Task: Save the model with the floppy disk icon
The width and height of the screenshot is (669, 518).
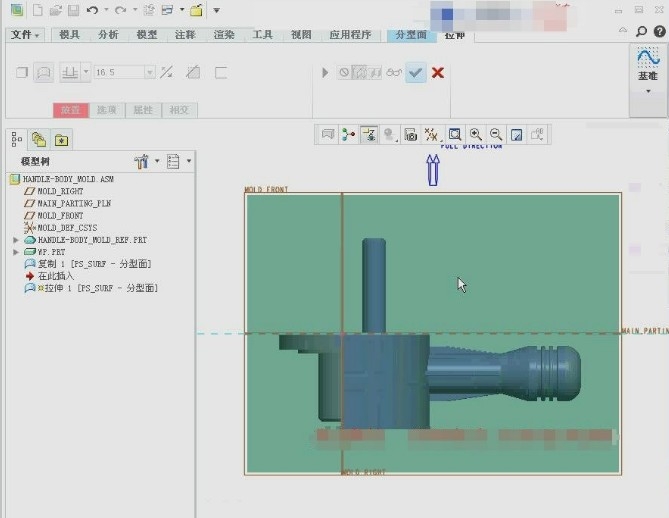Action: coord(74,10)
